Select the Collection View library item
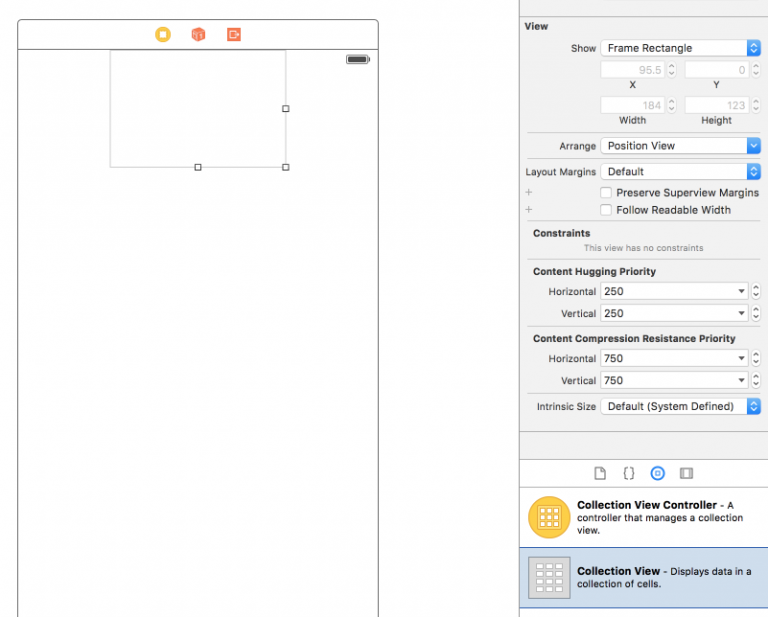 coord(643,578)
